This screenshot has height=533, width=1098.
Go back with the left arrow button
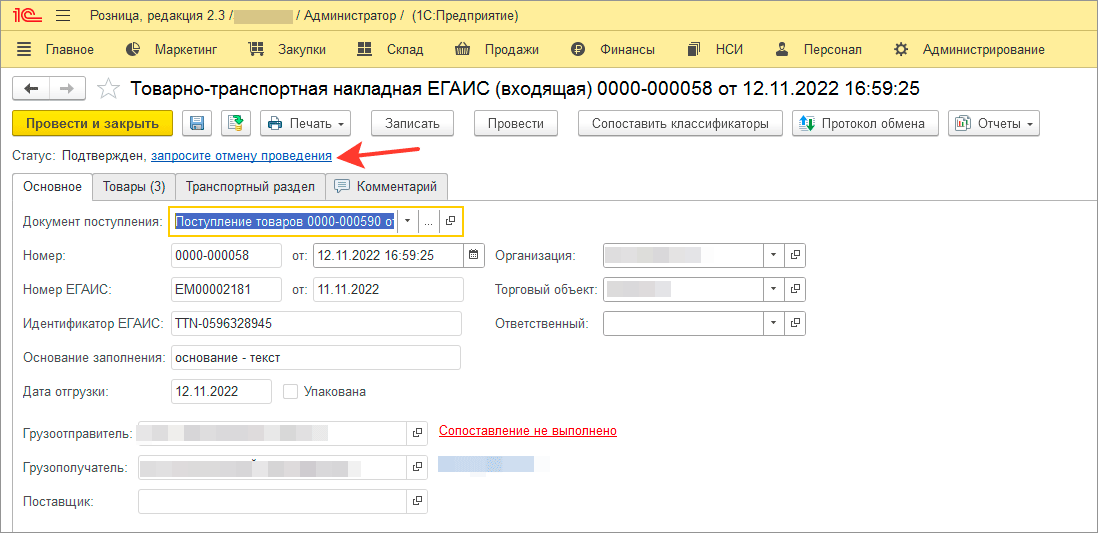[x=32, y=88]
